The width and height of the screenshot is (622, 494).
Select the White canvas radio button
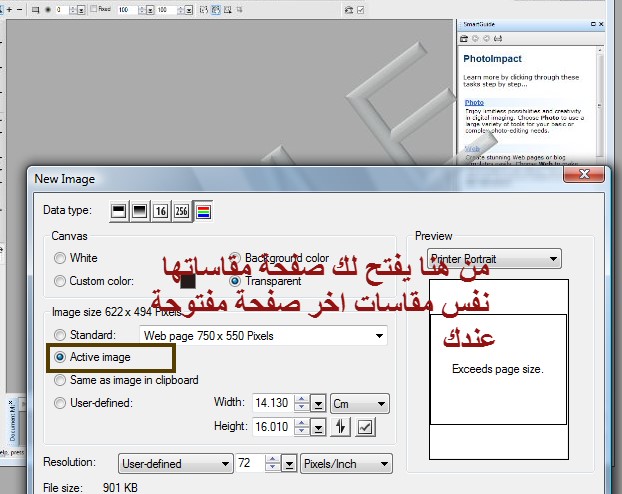click(x=62, y=257)
